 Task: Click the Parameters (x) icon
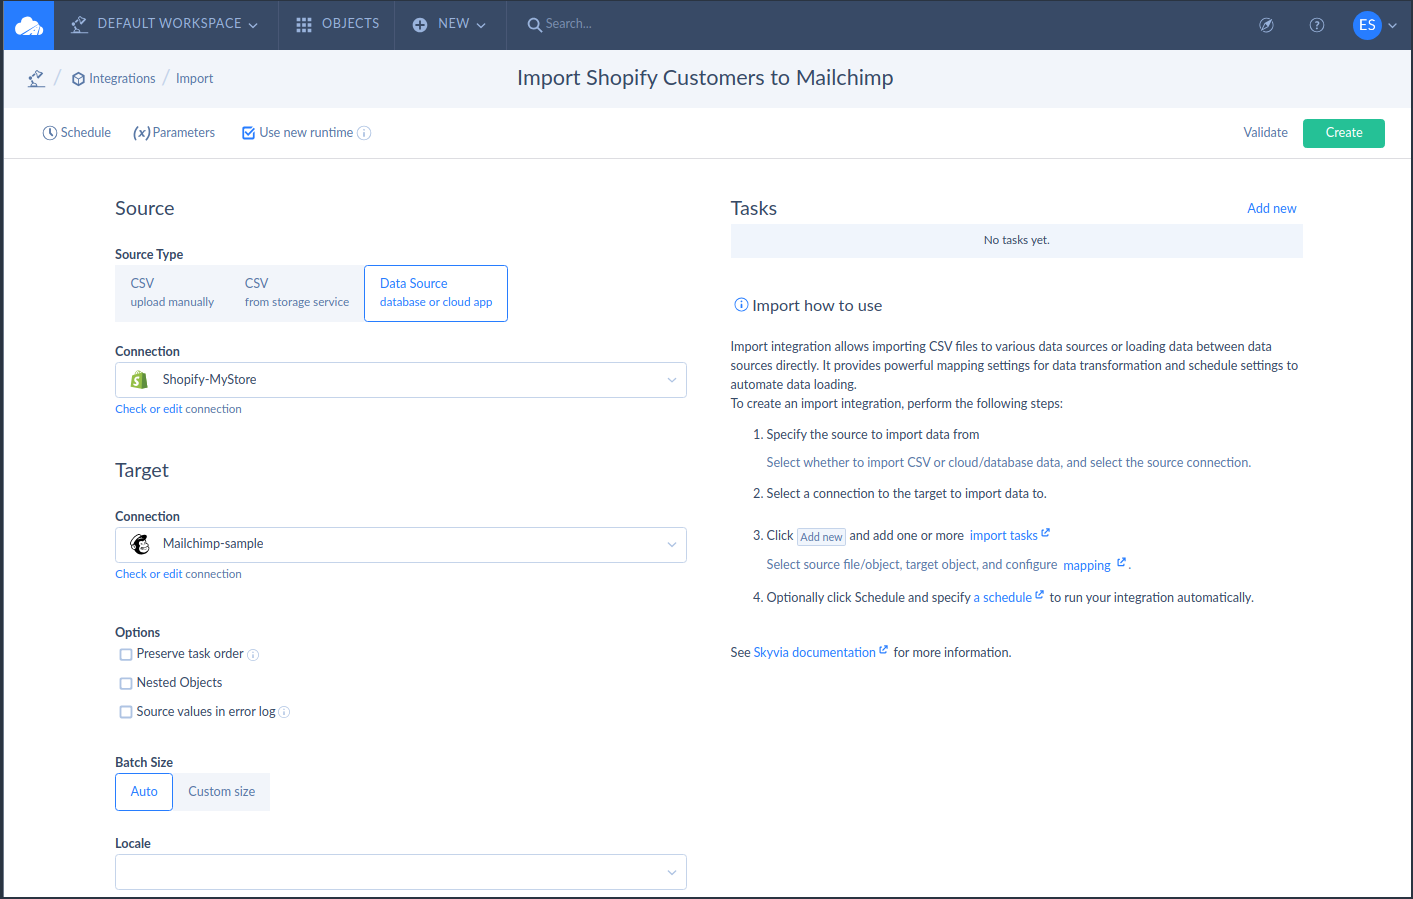click(x=141, y=133)
